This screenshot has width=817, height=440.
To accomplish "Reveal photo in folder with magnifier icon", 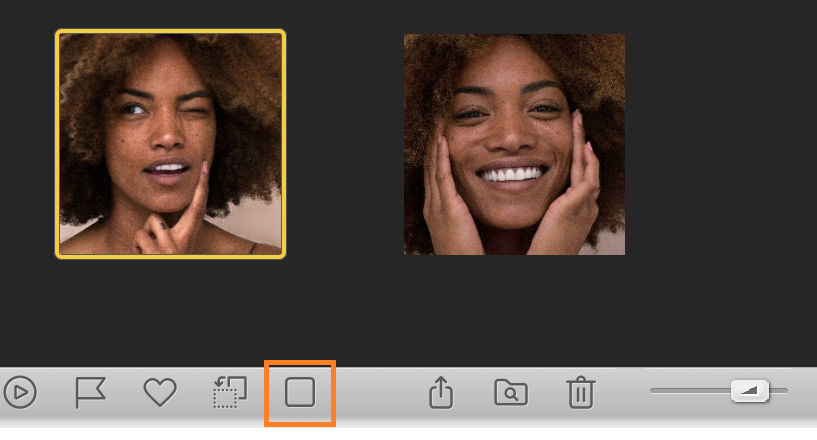I will click(511, 393).
